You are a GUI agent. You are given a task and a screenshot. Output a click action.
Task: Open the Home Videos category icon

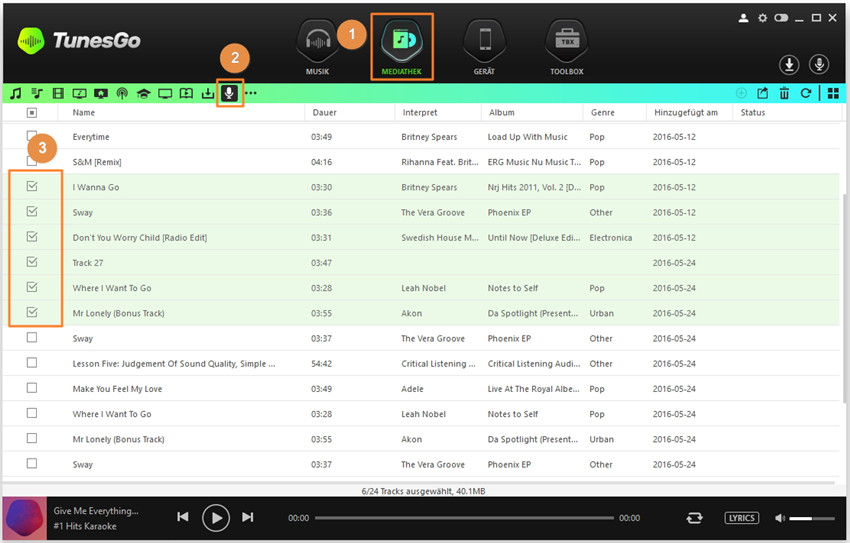[x=101, y=93]
